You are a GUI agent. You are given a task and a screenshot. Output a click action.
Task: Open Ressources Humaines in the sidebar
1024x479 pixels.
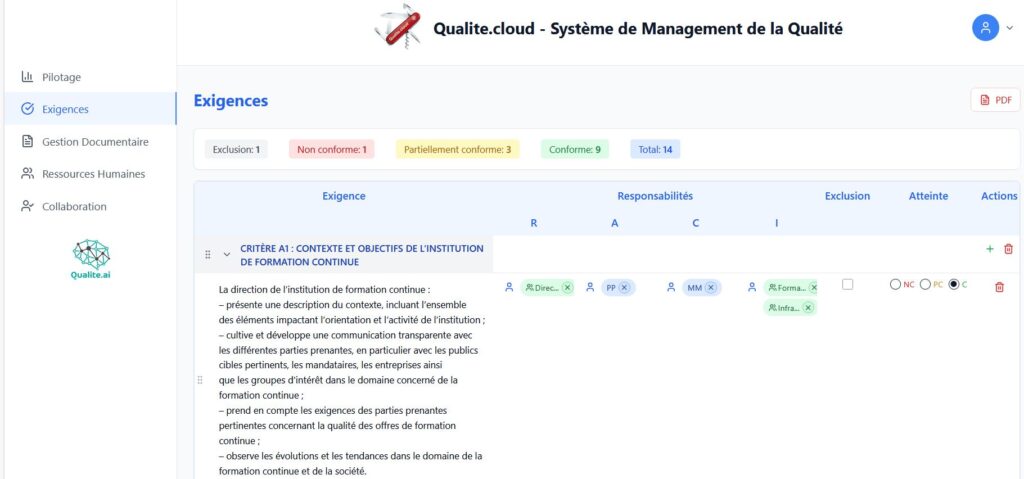point(93,174)
